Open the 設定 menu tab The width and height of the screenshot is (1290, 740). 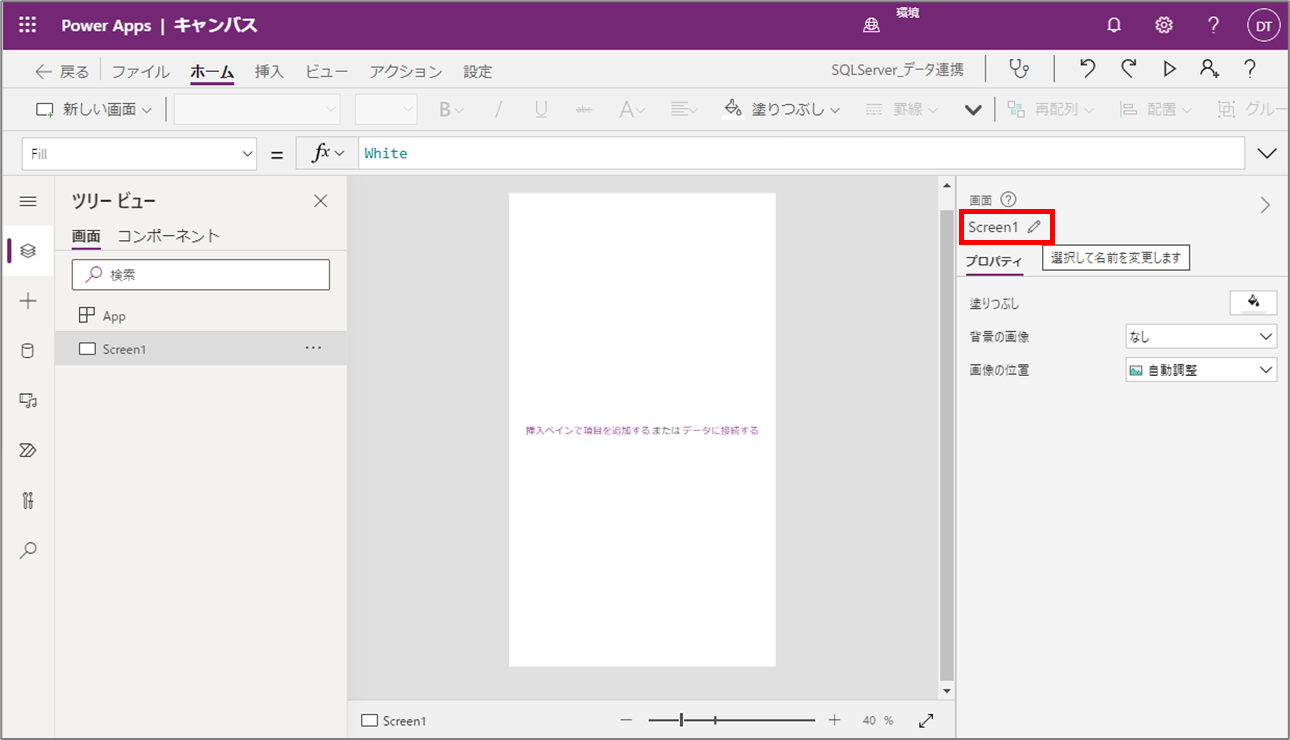(478, 72)
